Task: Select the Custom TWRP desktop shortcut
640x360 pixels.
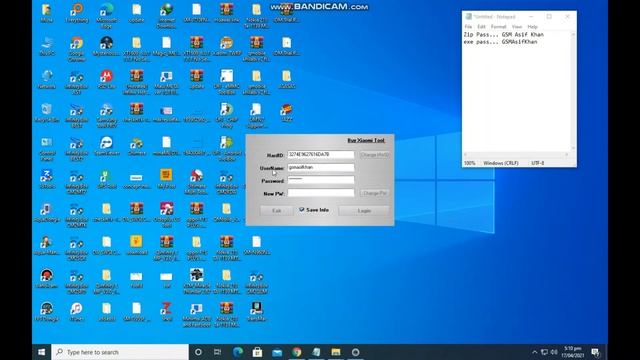Action: click(227, 46)
